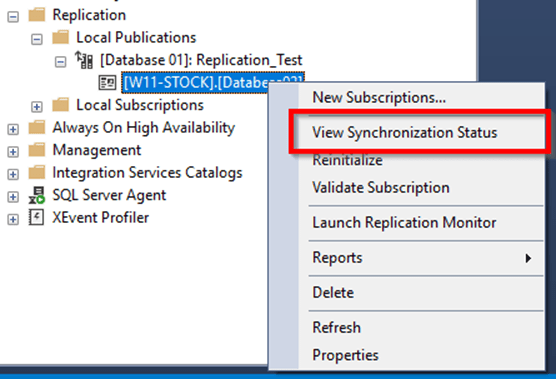Click the Local Publications folder icon

tap(61, 37)
